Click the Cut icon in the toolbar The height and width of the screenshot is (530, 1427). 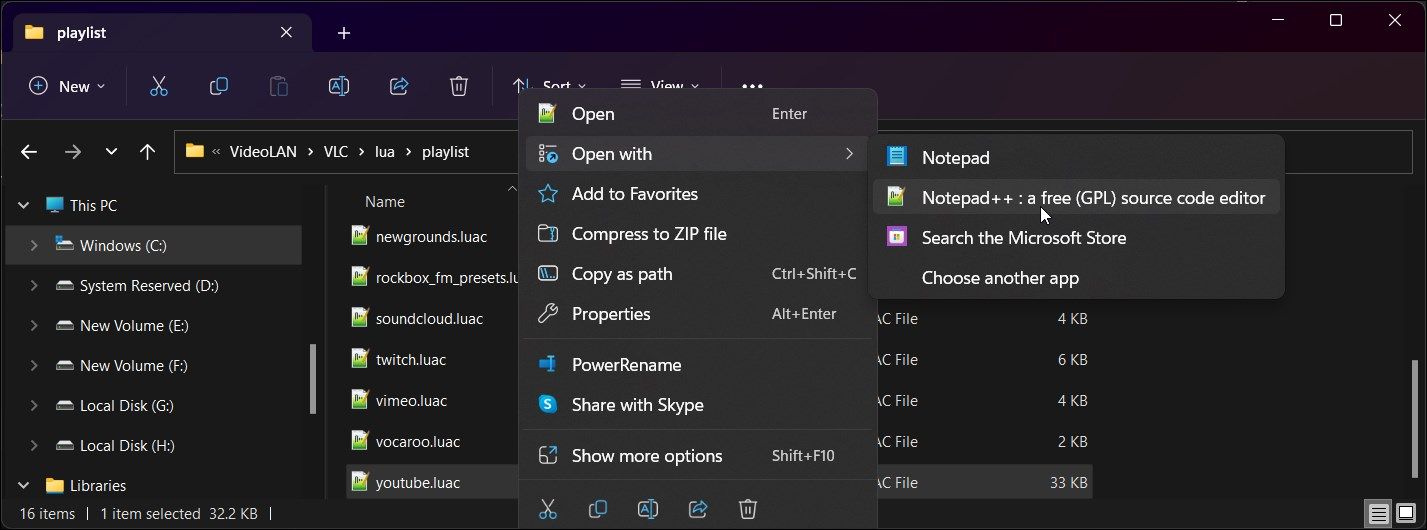pyautogui.click(x=158, y=86)
